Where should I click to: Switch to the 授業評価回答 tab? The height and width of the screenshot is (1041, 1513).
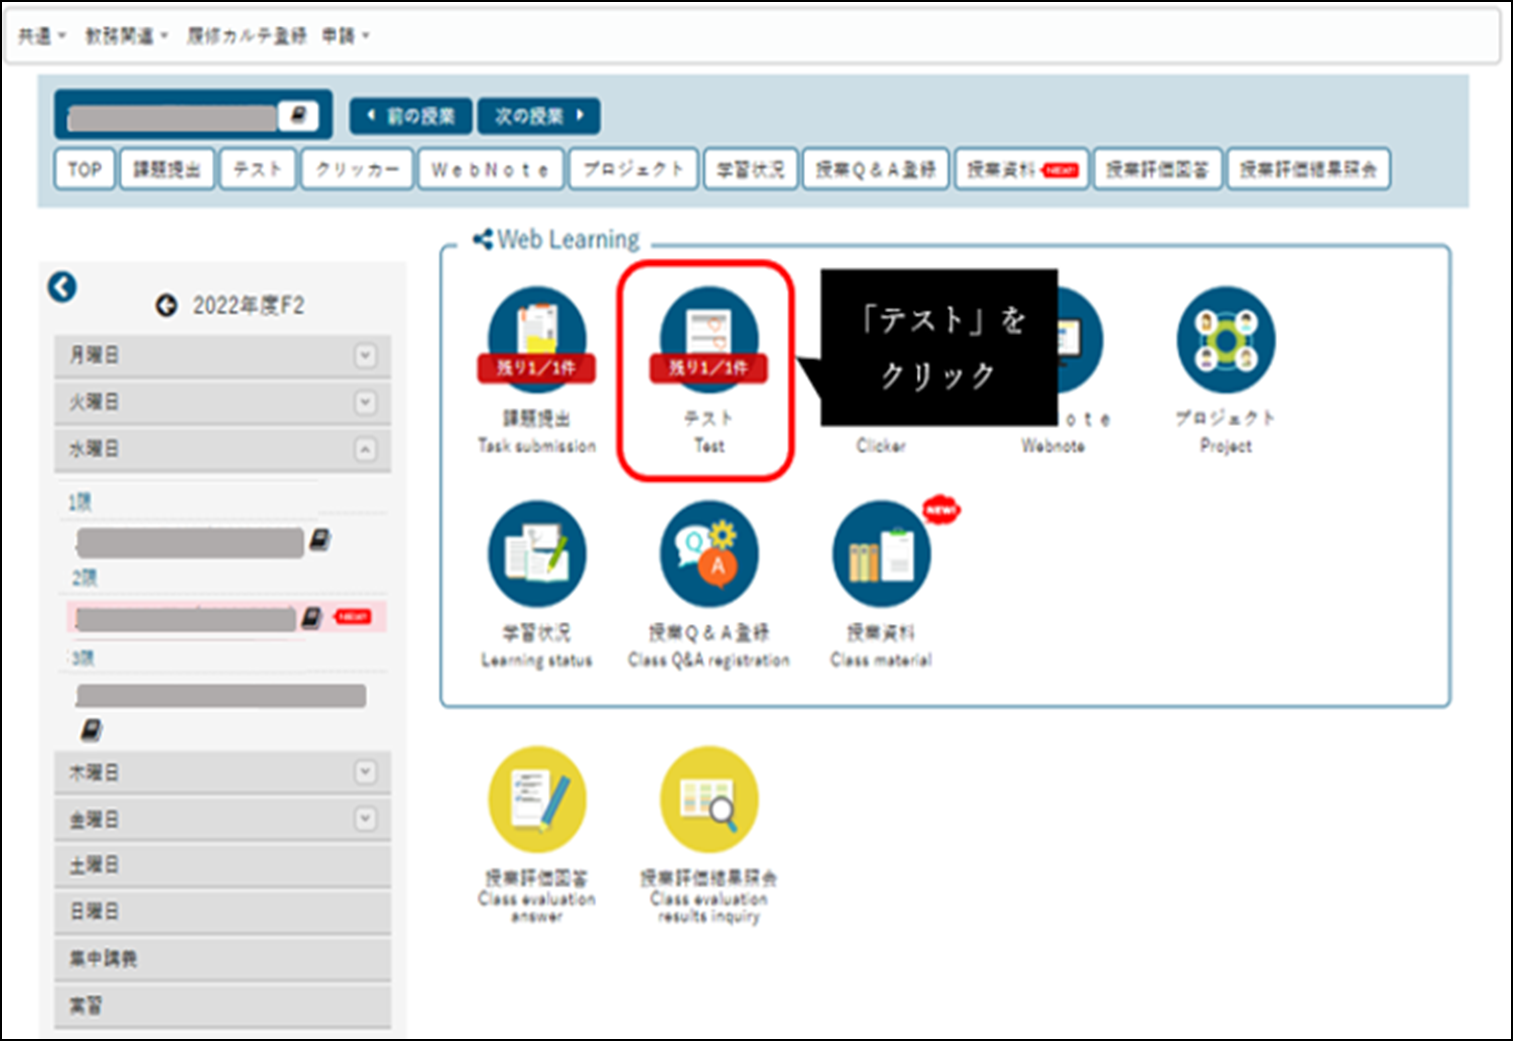tap(1158, 169)
